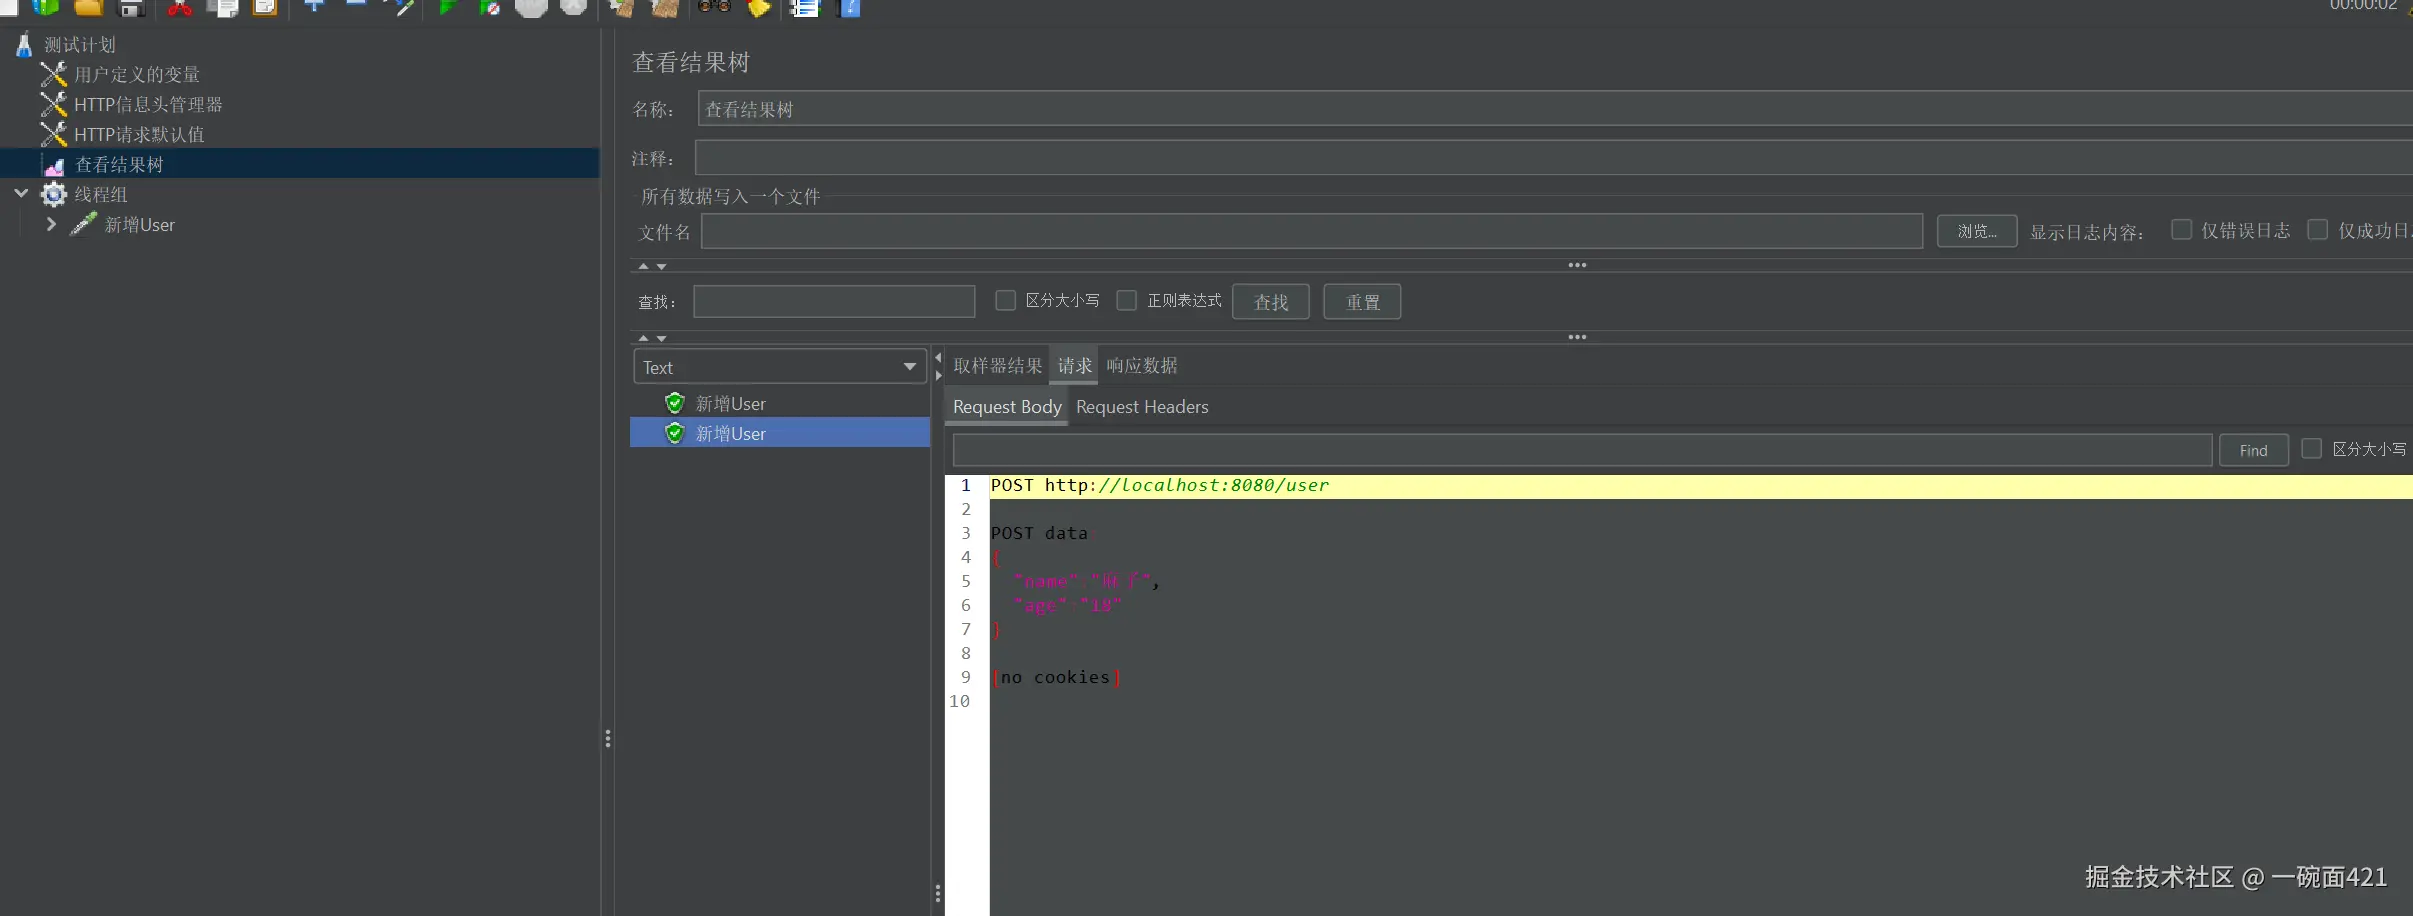Focus the 查找 search text field
The width and height of the screenshot is (2413, 916).
[x=834, y=301]
